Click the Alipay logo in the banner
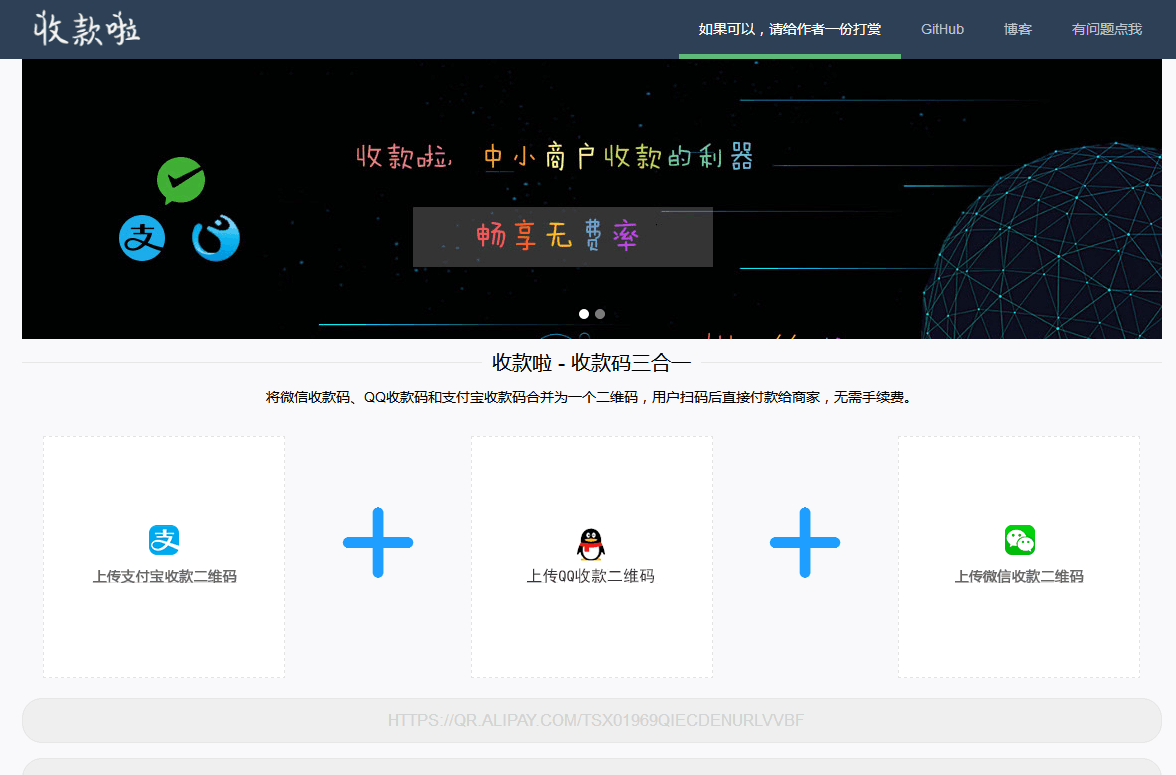 (141, 237)
